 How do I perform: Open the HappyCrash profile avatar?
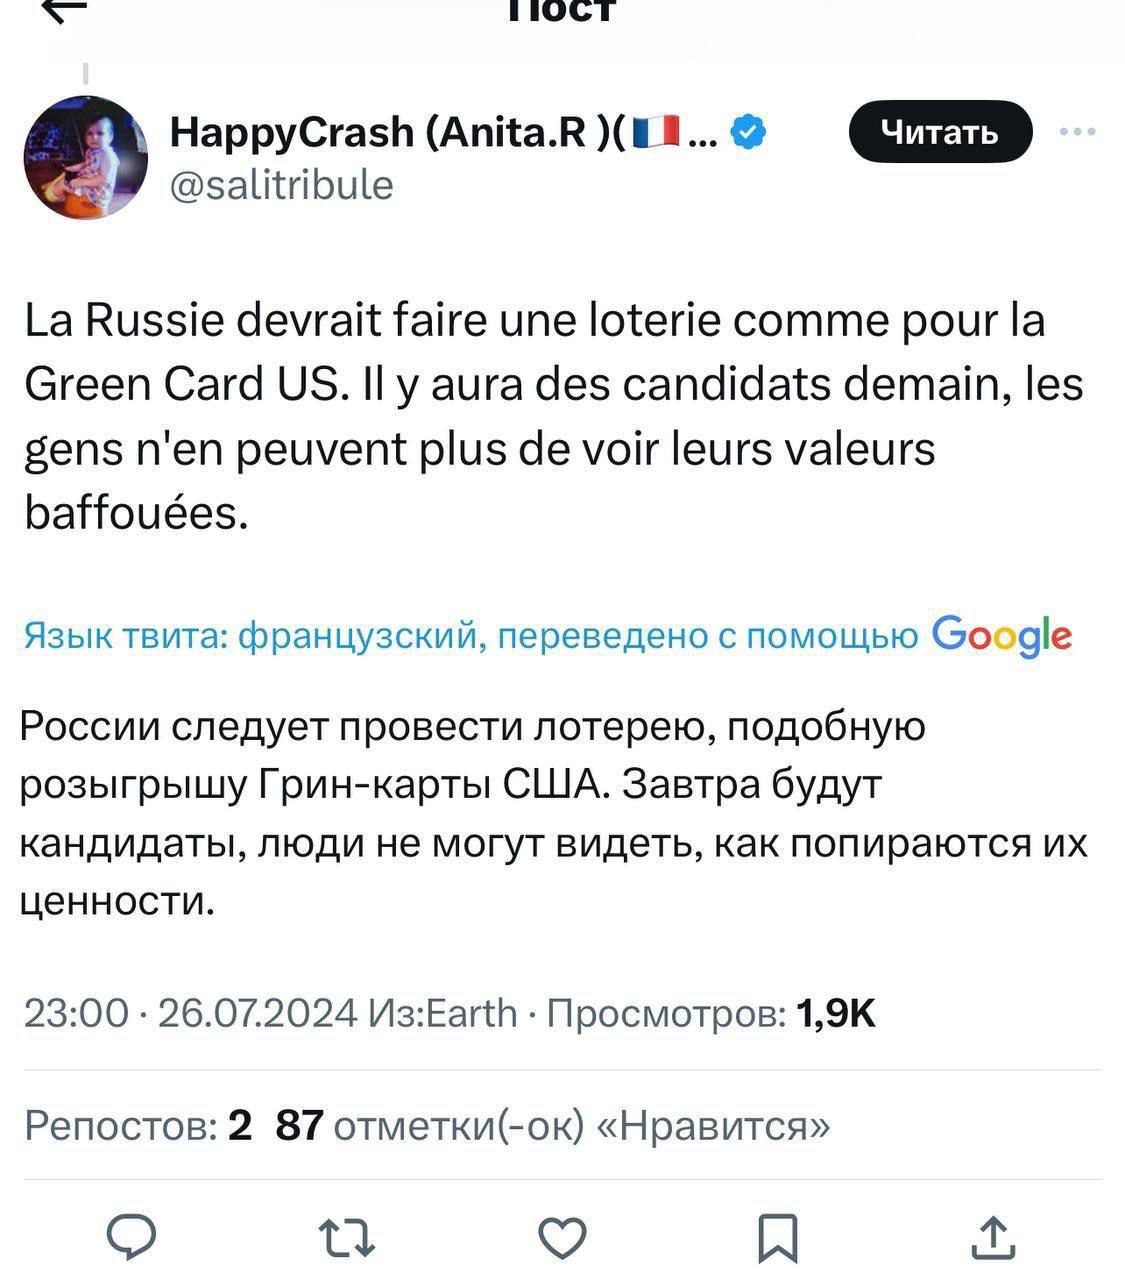(85, 158)
